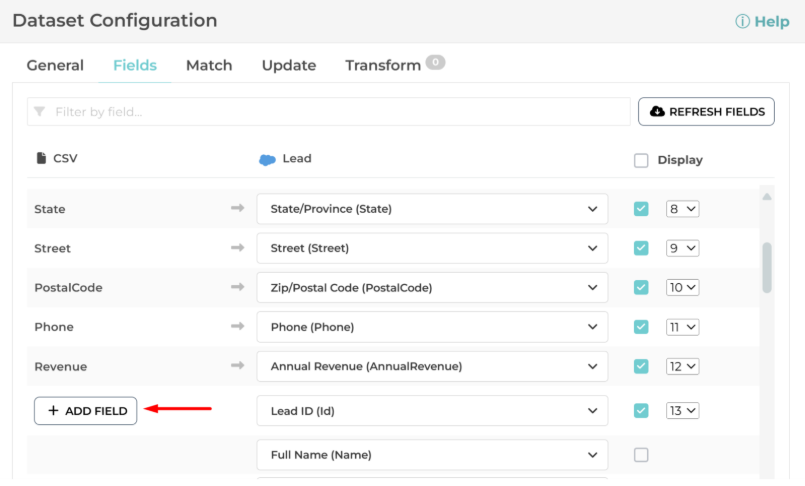Viewport: 805px width, 486px height.
Task: Open the General tab
Action: tap(55, 65)
